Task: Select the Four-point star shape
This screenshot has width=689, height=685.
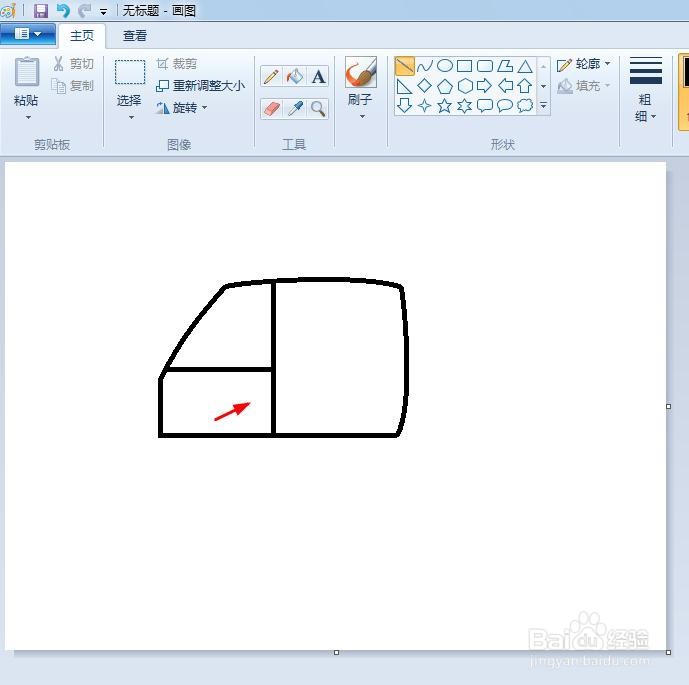Action: pyautogui.click(x=424, y=105)
